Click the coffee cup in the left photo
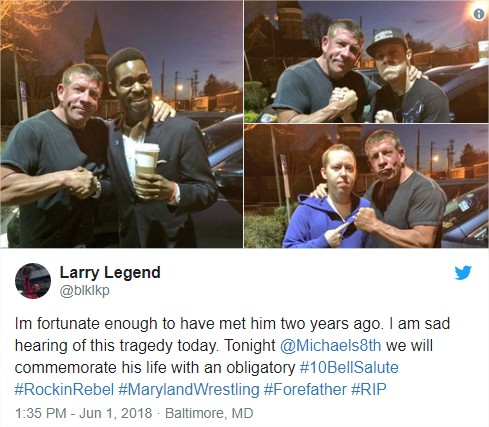Screen dimensions: 489x427 coord(147,159)
